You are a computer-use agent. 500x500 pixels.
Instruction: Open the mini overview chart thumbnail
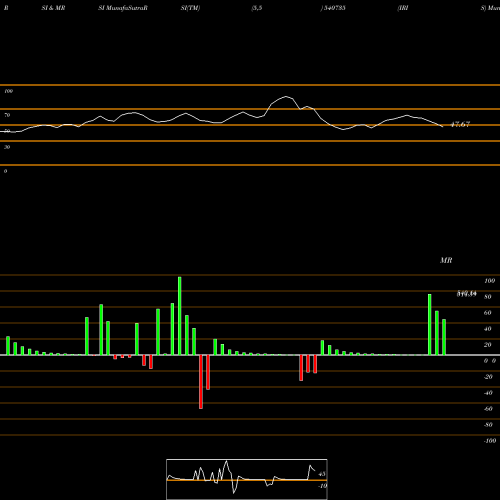[247, 479]
